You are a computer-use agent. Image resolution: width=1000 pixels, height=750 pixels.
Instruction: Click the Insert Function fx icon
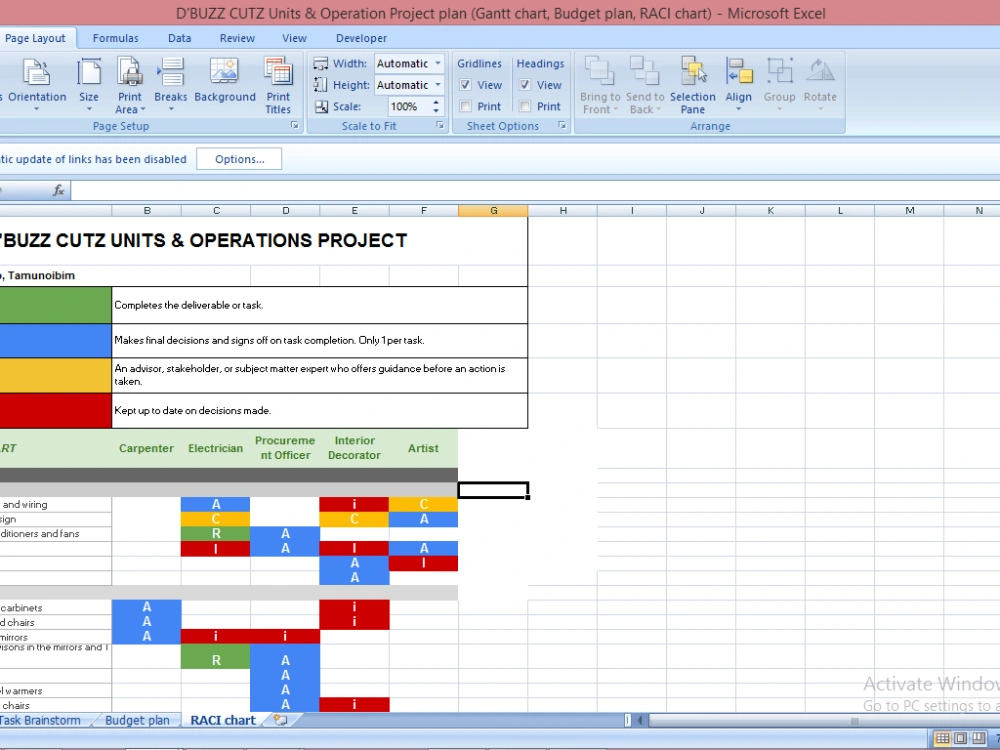59,190
